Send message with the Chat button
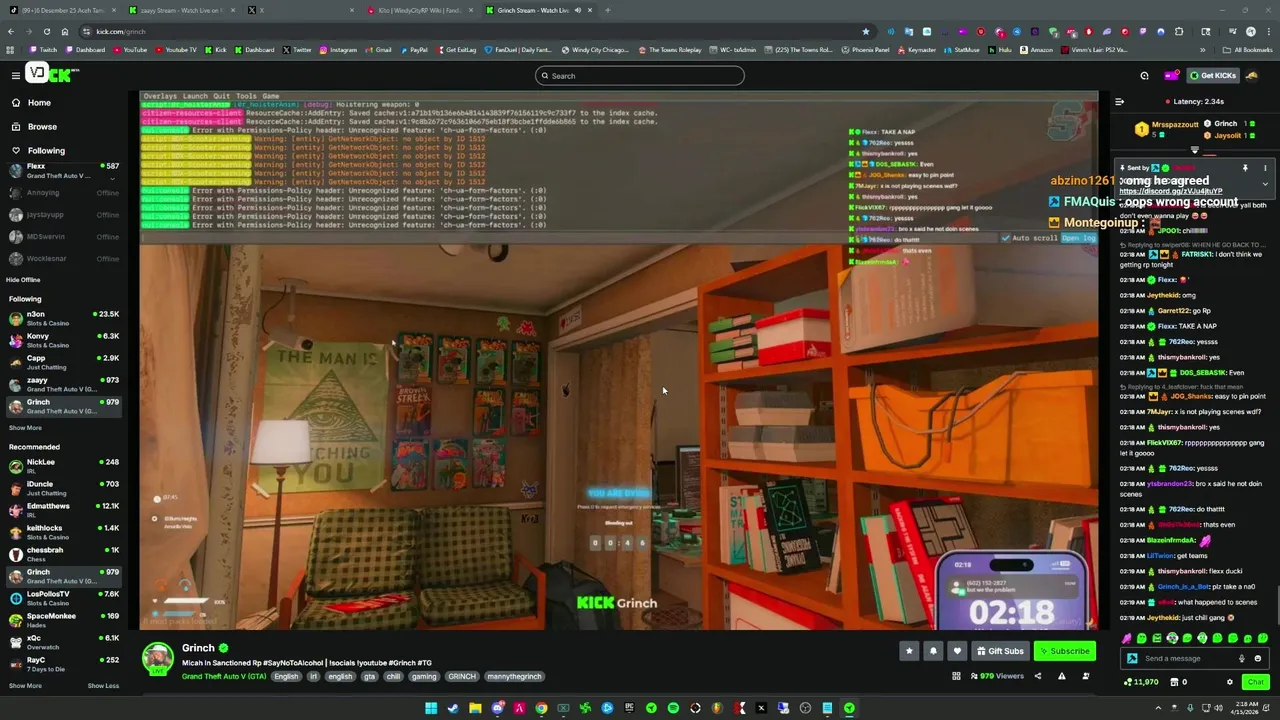The width and height of the screenshot is (1280, 720). tap(1255, 682)
